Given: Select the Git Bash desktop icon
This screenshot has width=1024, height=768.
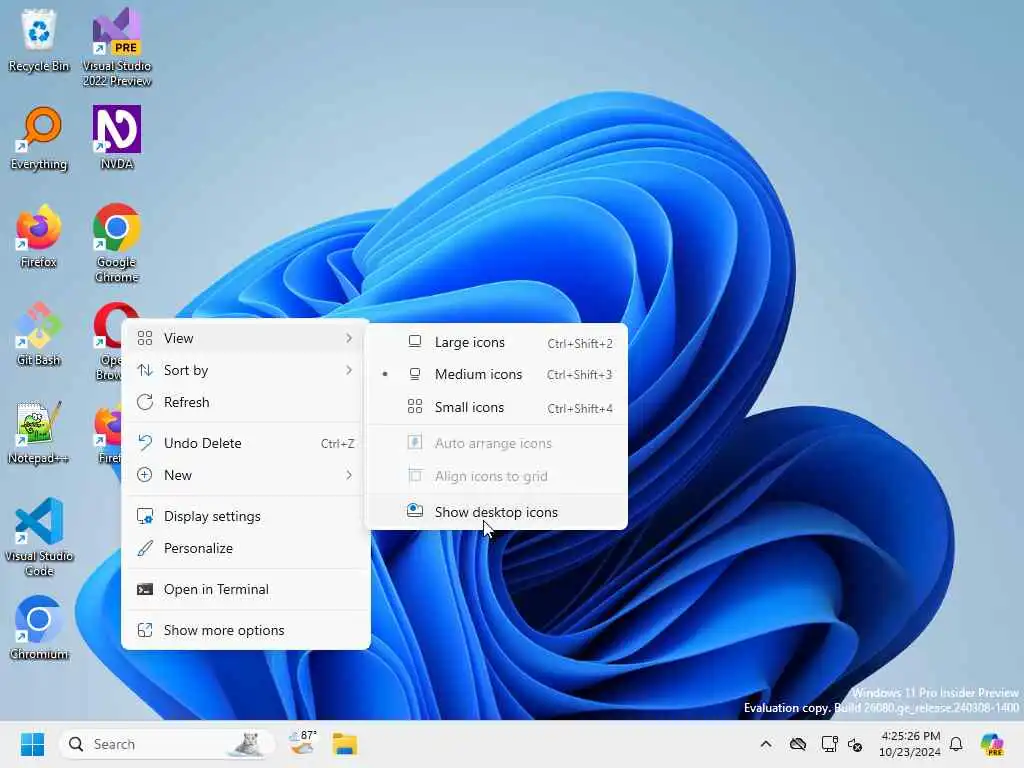Looking at the screenshot, I should pyautogui.click(x=39, y=334).
